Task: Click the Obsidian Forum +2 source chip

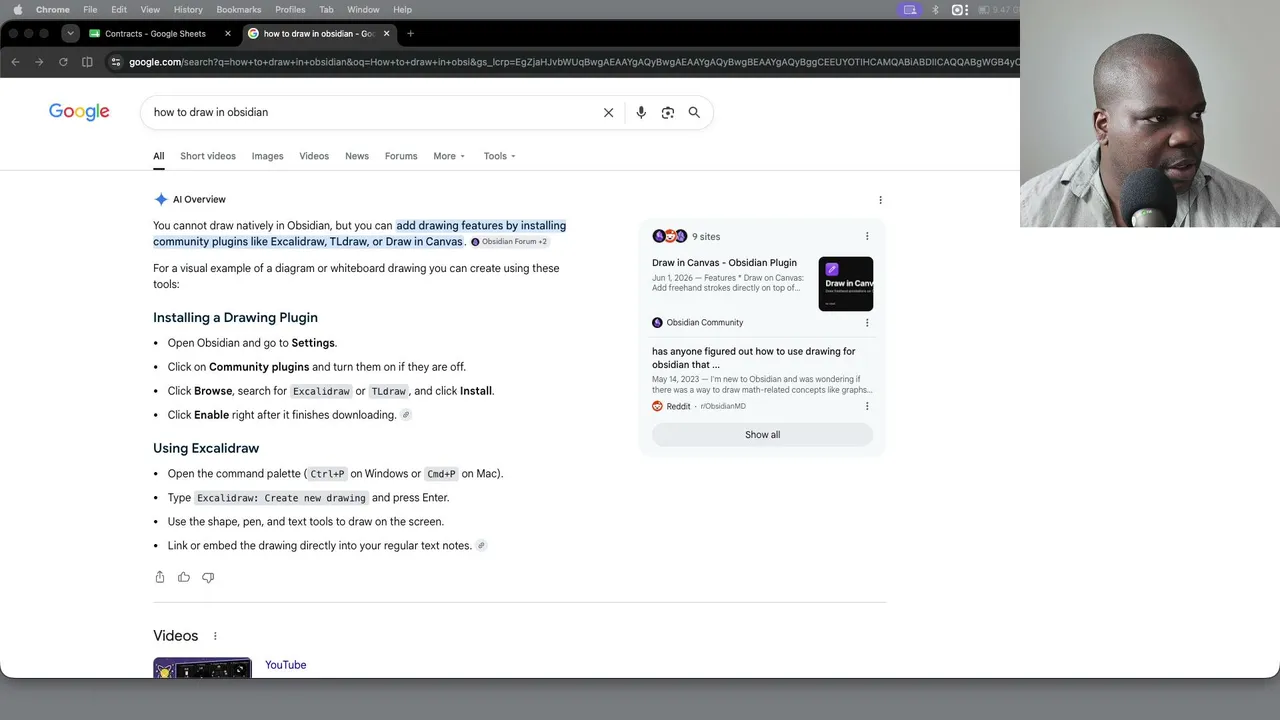Action: coord(509,242)
